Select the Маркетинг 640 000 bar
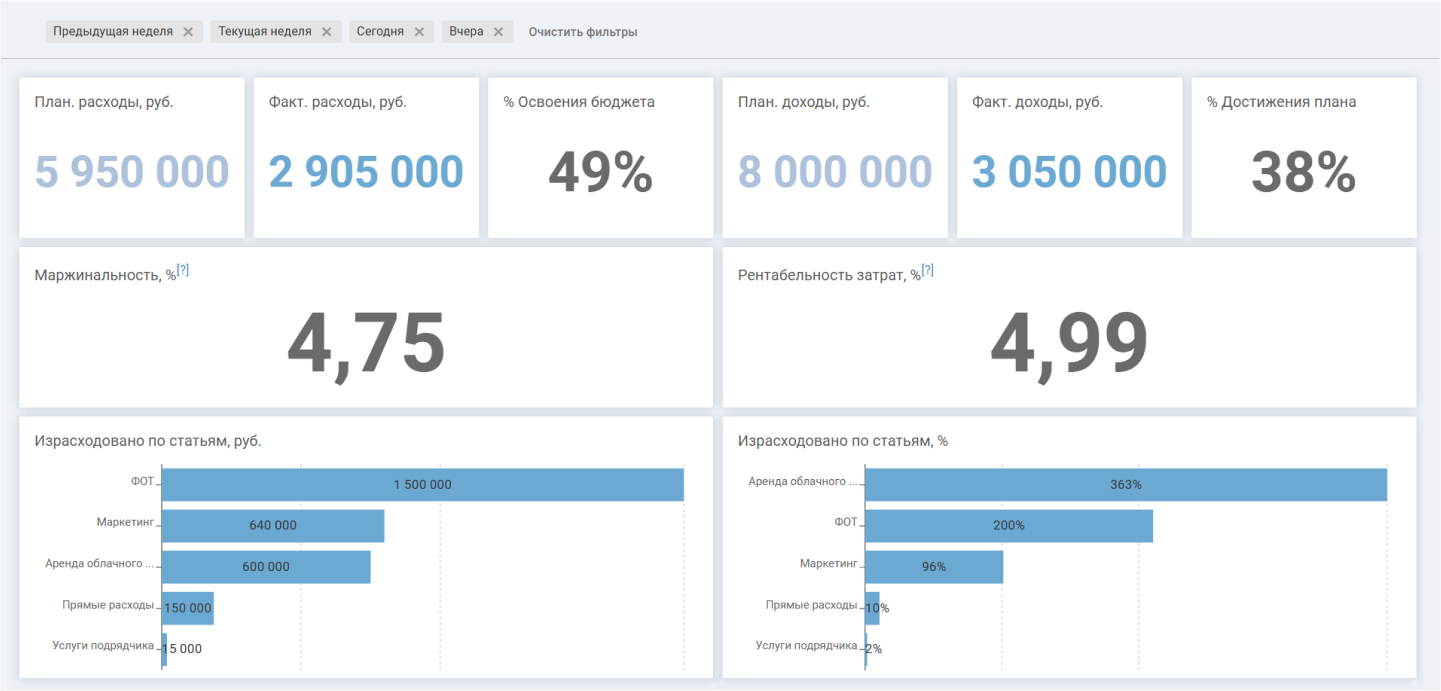The image size is (1441, 691). click(x=273, y=525)
